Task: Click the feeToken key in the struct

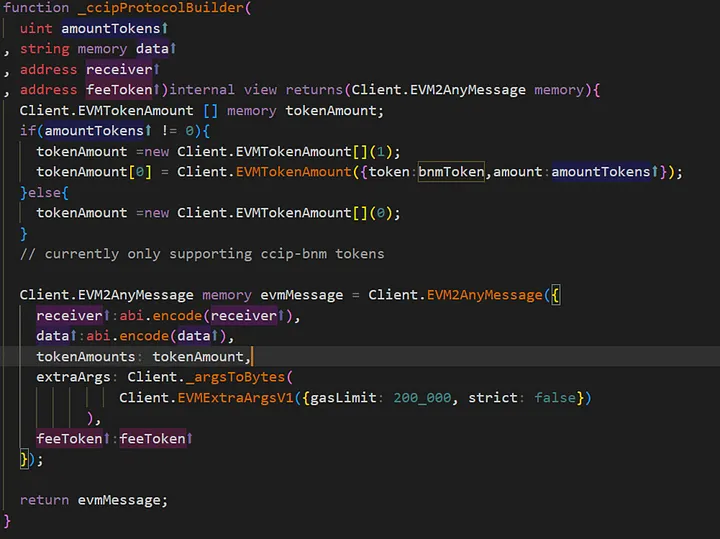Action: click(x=68, y=439)
